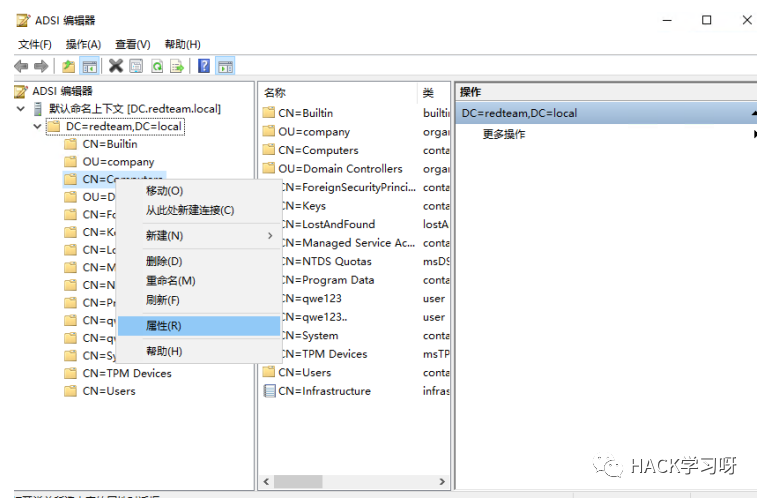Choose 刷新(F) from the context menu
The image size is (761, 499).
tap(199, 300)
